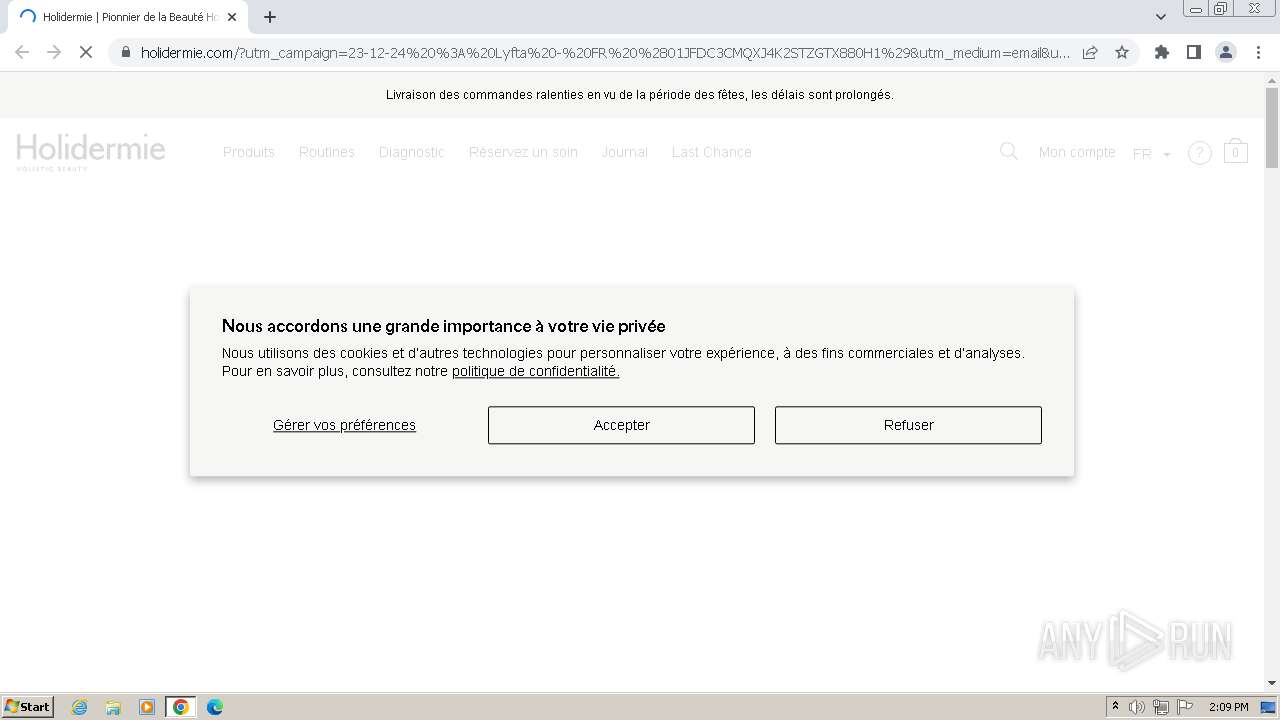Stop loading the page

pos(86,52)
